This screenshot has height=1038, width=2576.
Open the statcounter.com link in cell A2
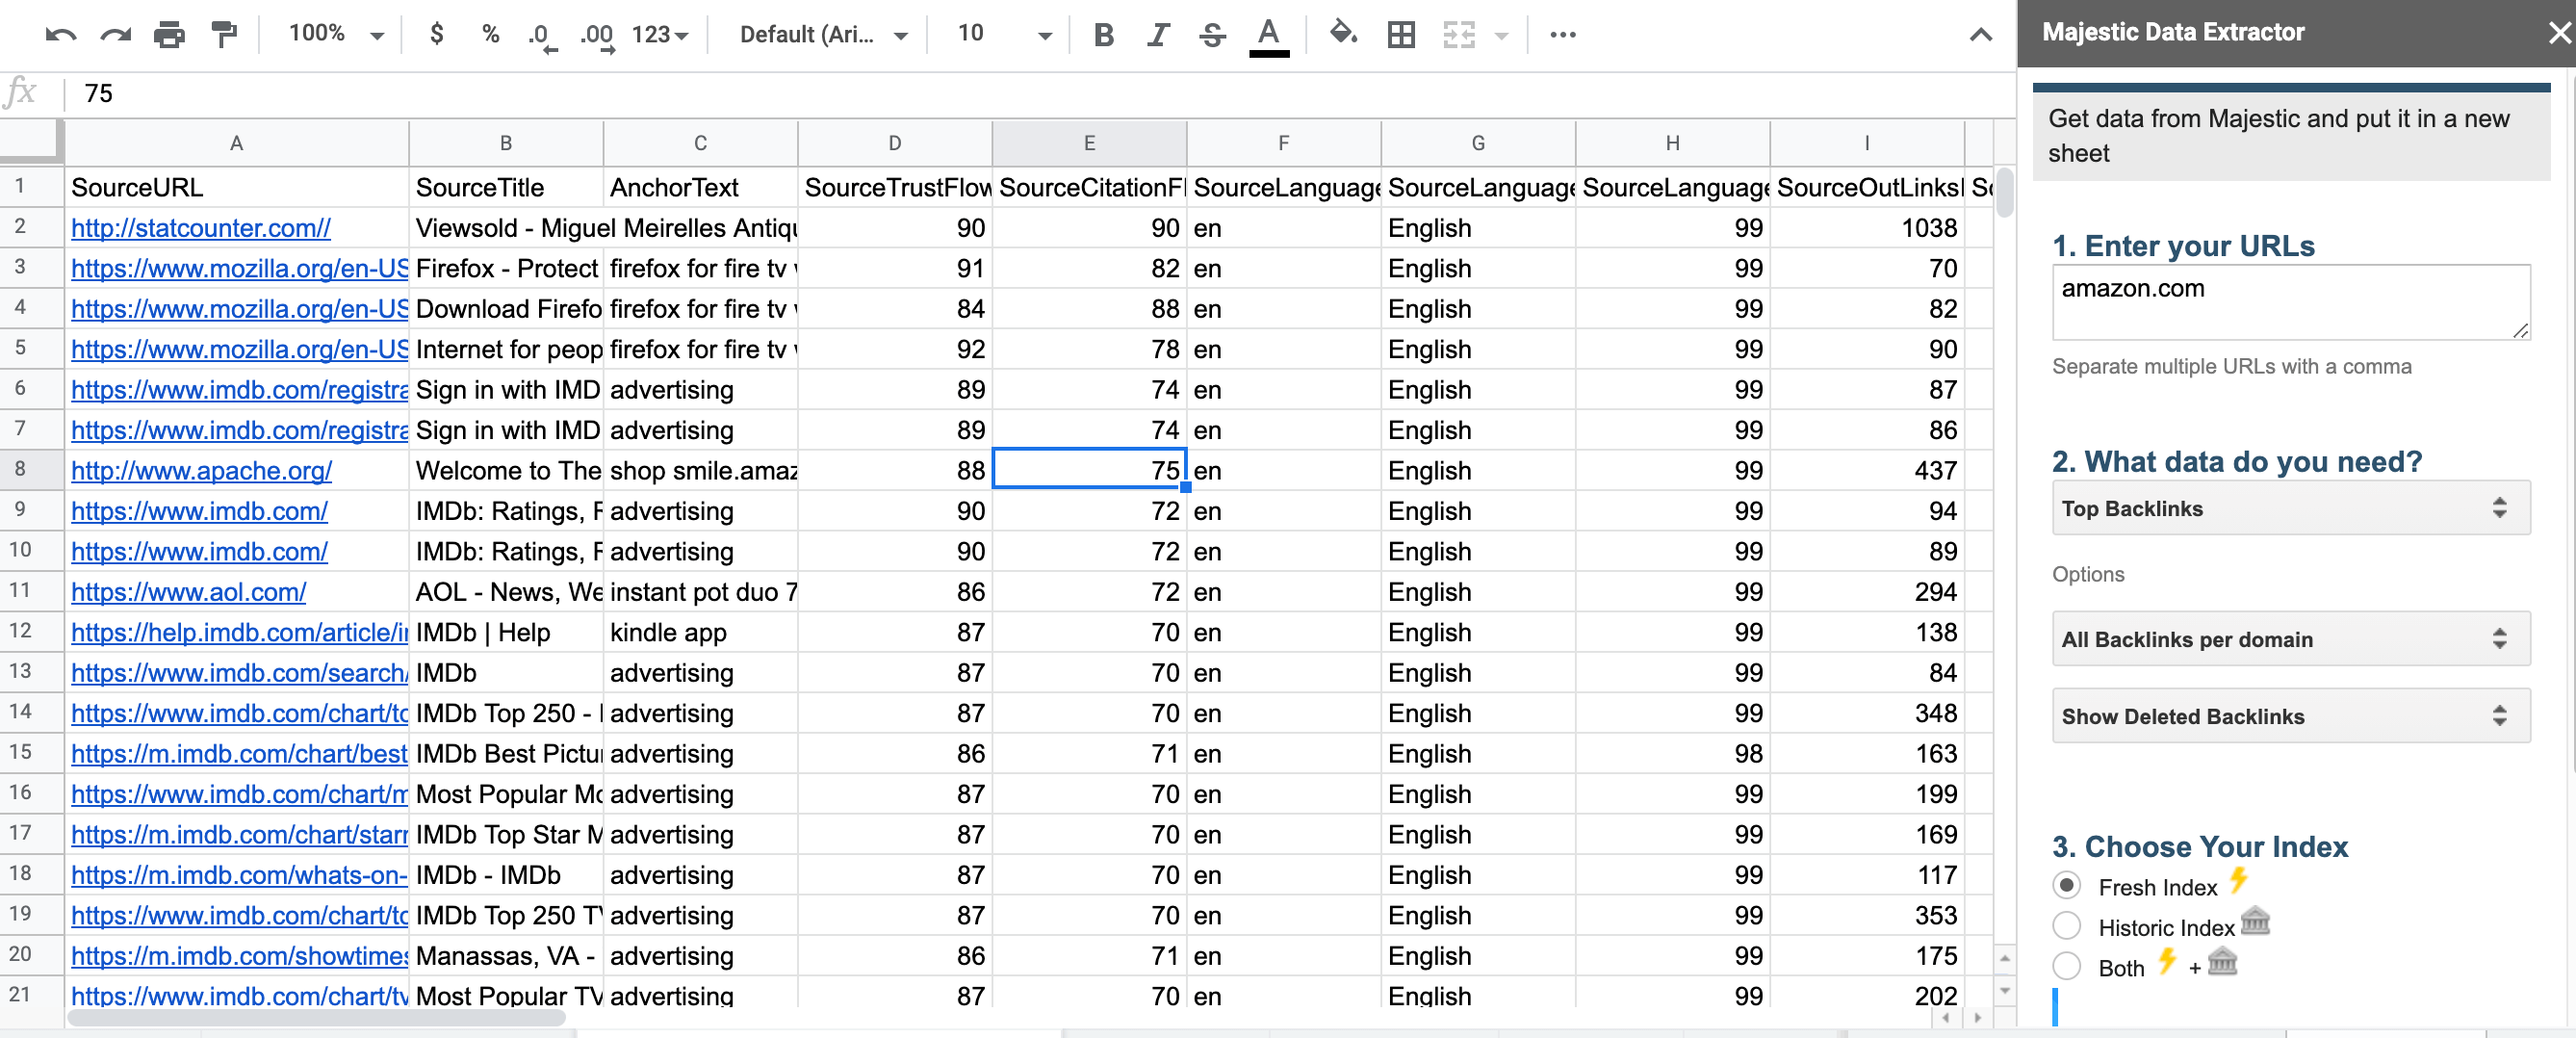(x=200, y=228)
